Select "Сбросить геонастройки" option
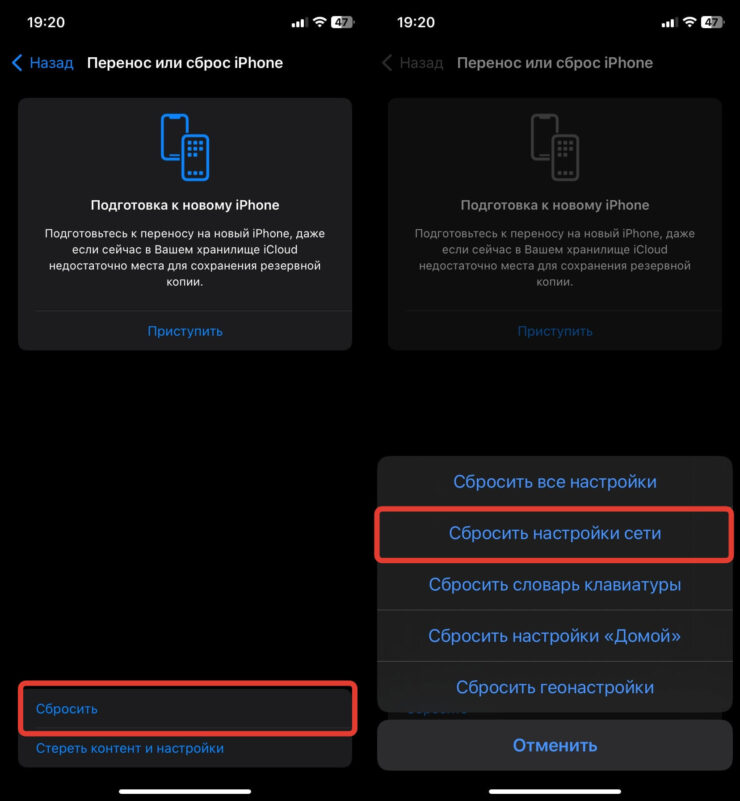Image resolution: width=740 pixels, height=801 pixels. [555, 688]
